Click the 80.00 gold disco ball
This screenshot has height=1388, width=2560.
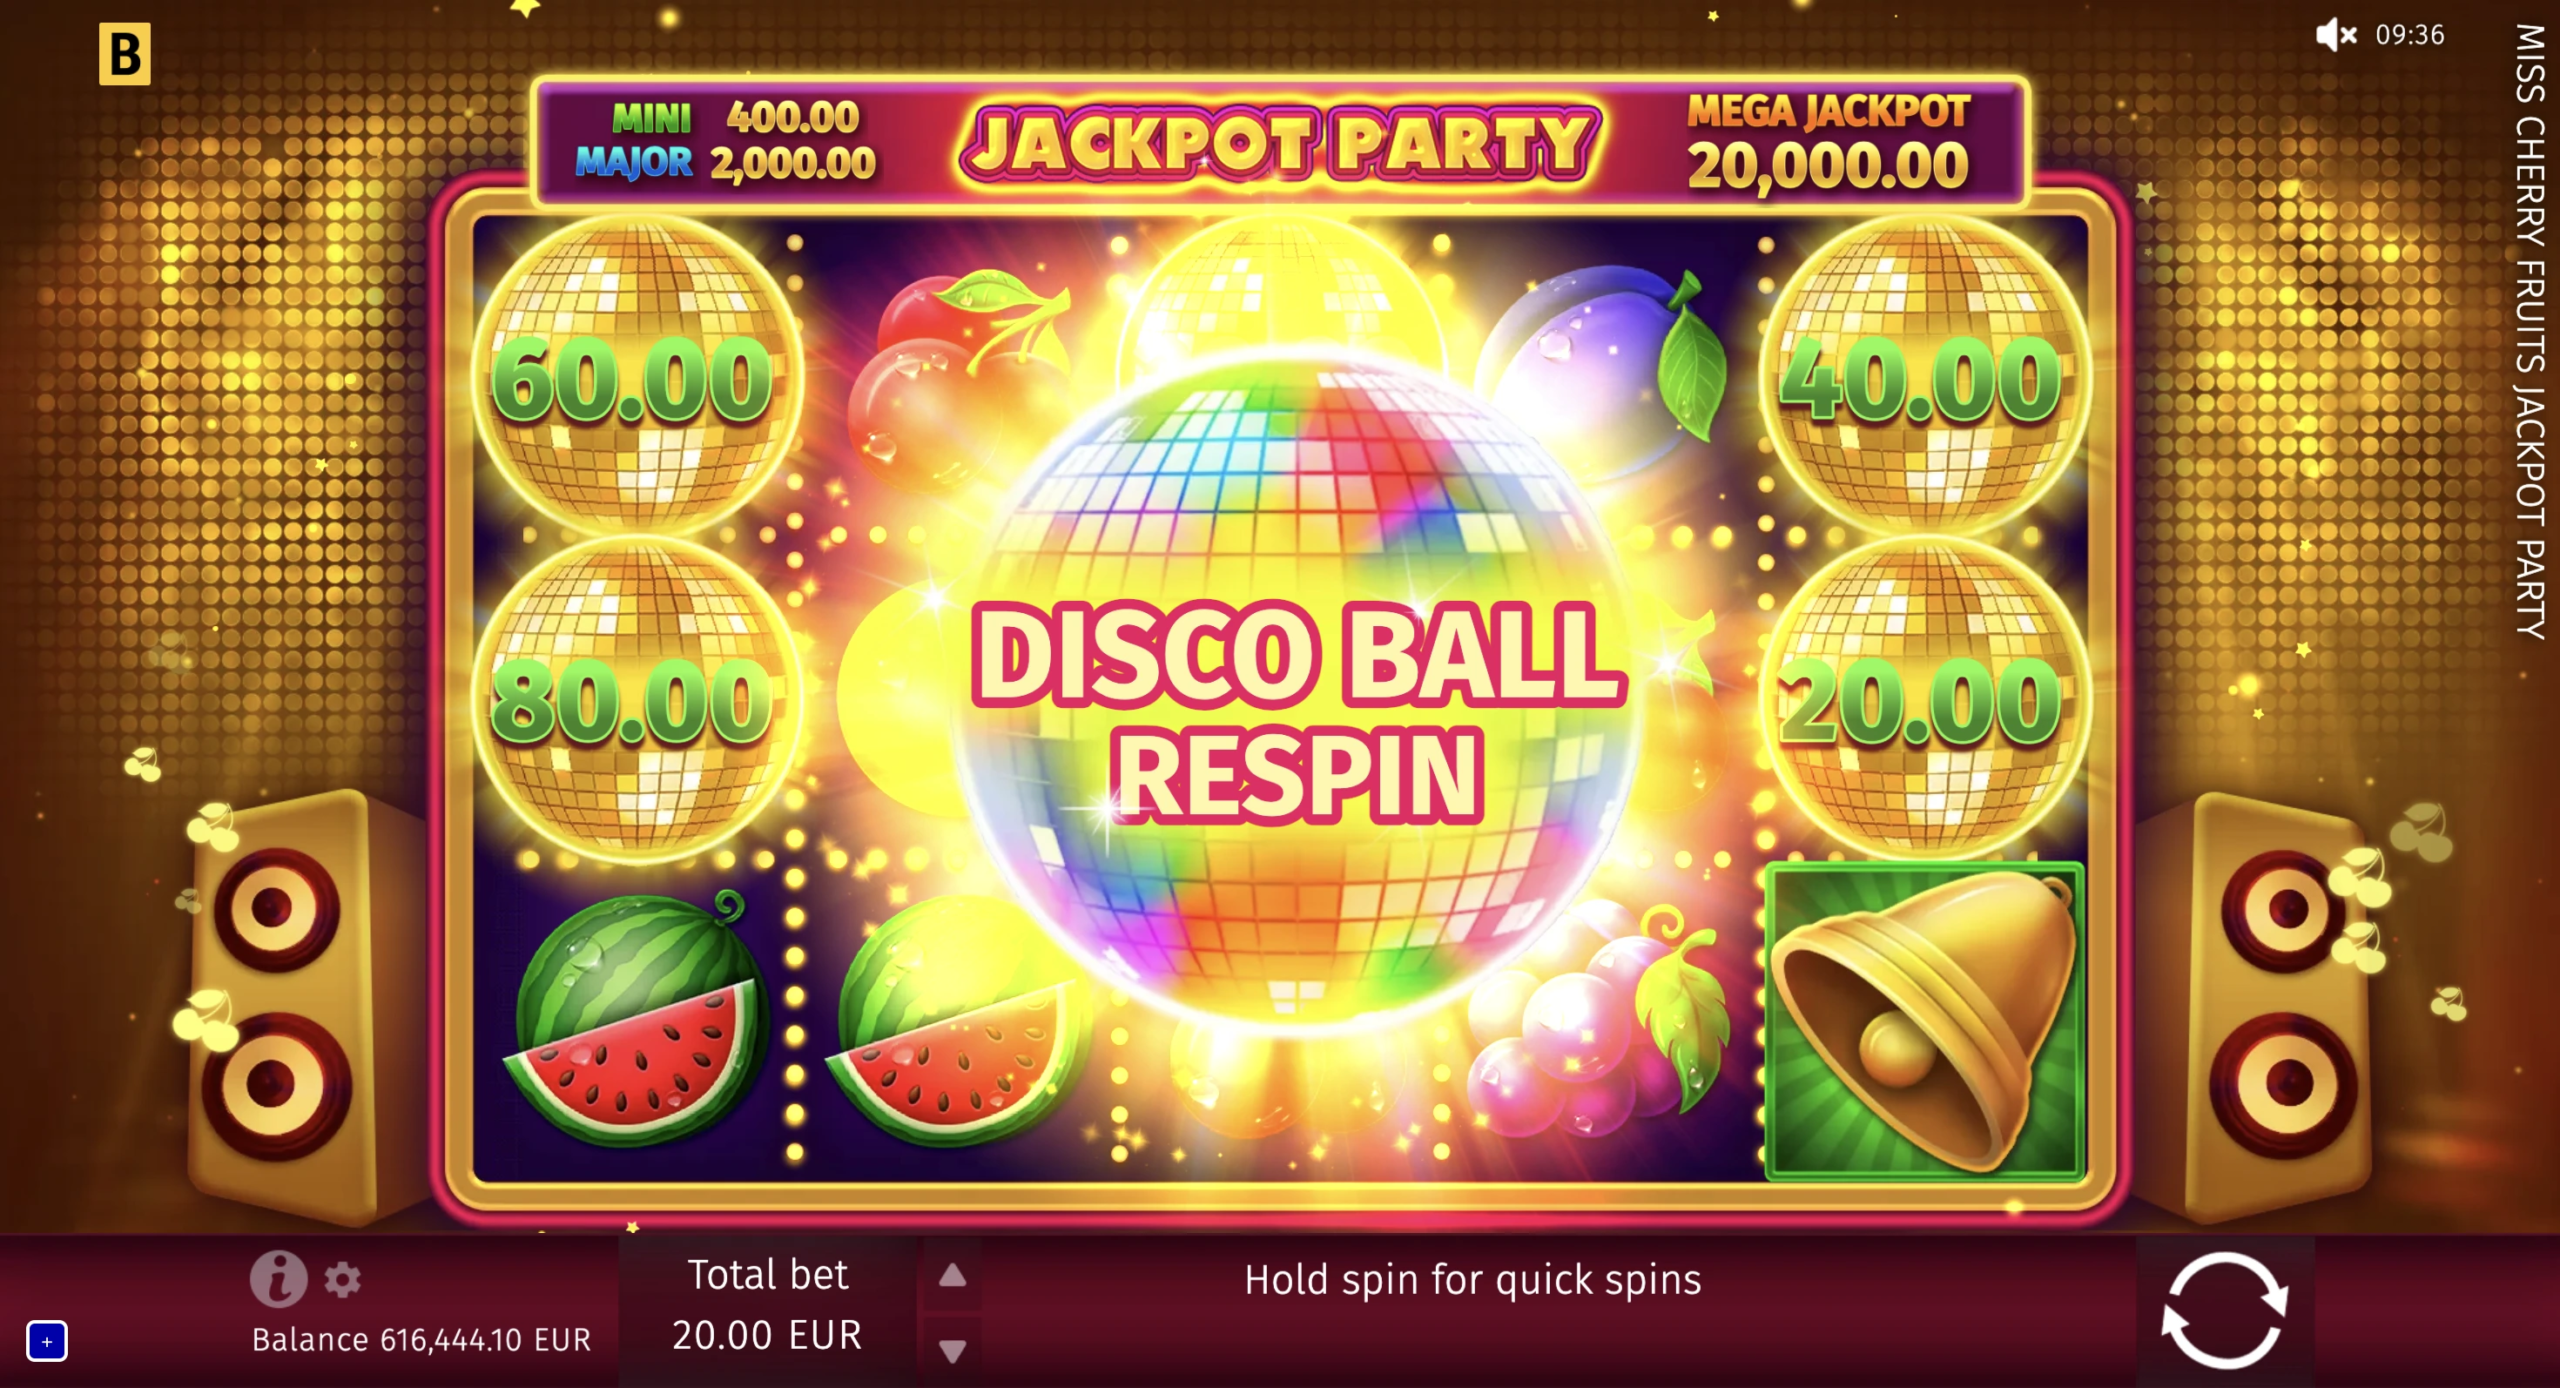pos(636,698)
